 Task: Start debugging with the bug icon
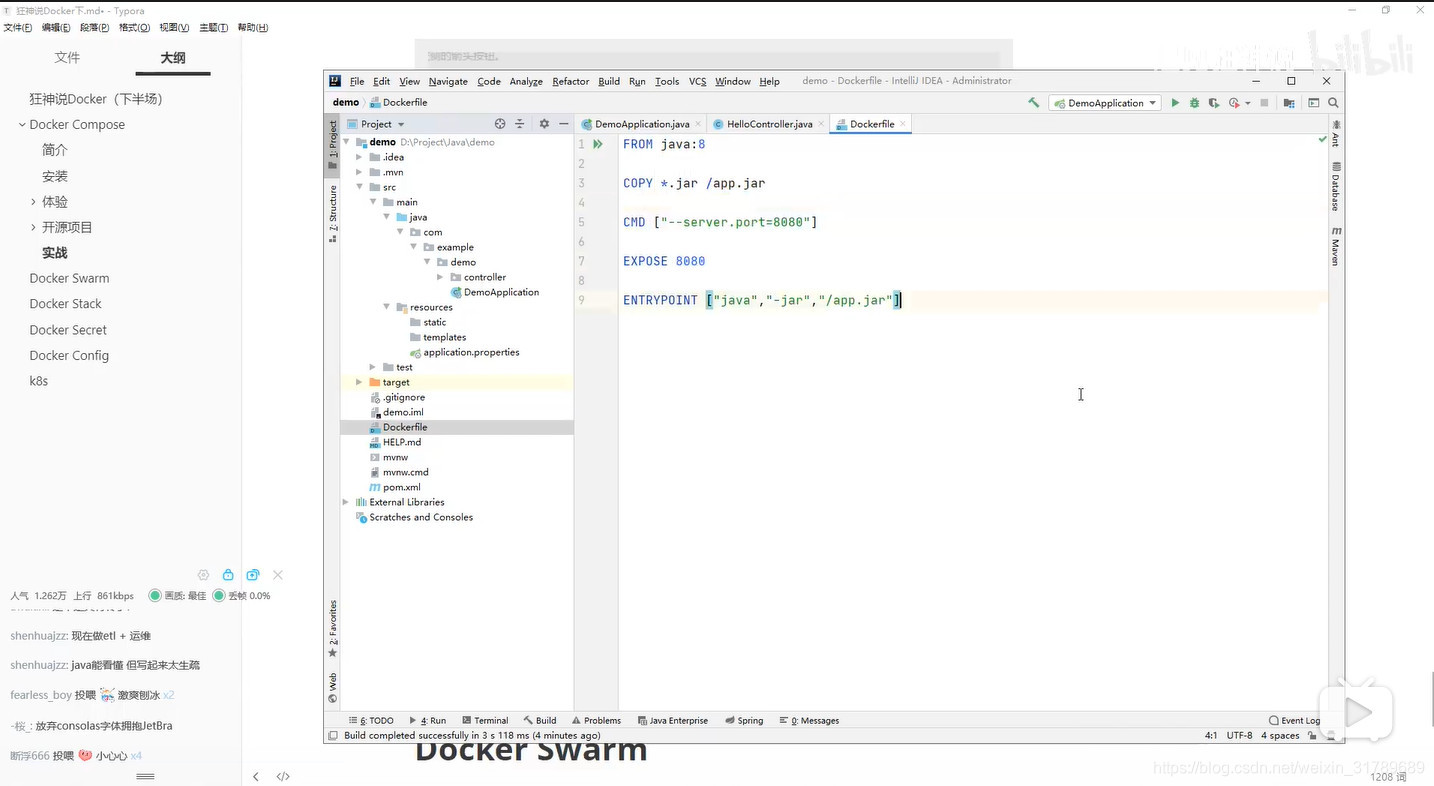[x=1194, y=103]
